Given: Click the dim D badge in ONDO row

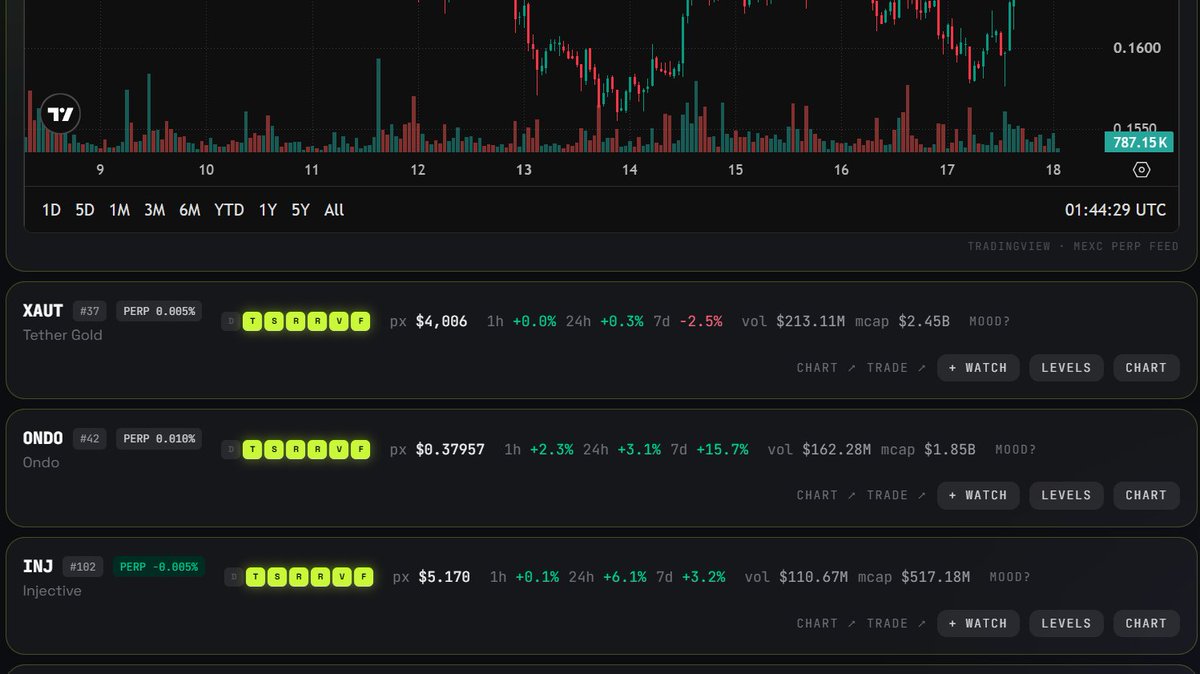Looking at the screenshot, I should [231, 449].
